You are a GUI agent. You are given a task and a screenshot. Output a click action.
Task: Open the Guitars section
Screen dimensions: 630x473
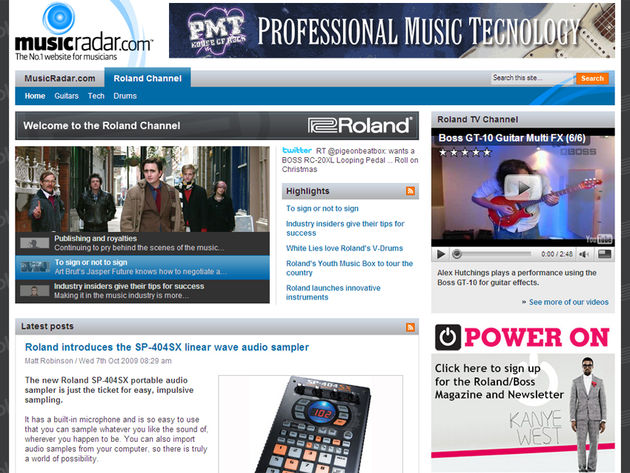coord(66,96)
